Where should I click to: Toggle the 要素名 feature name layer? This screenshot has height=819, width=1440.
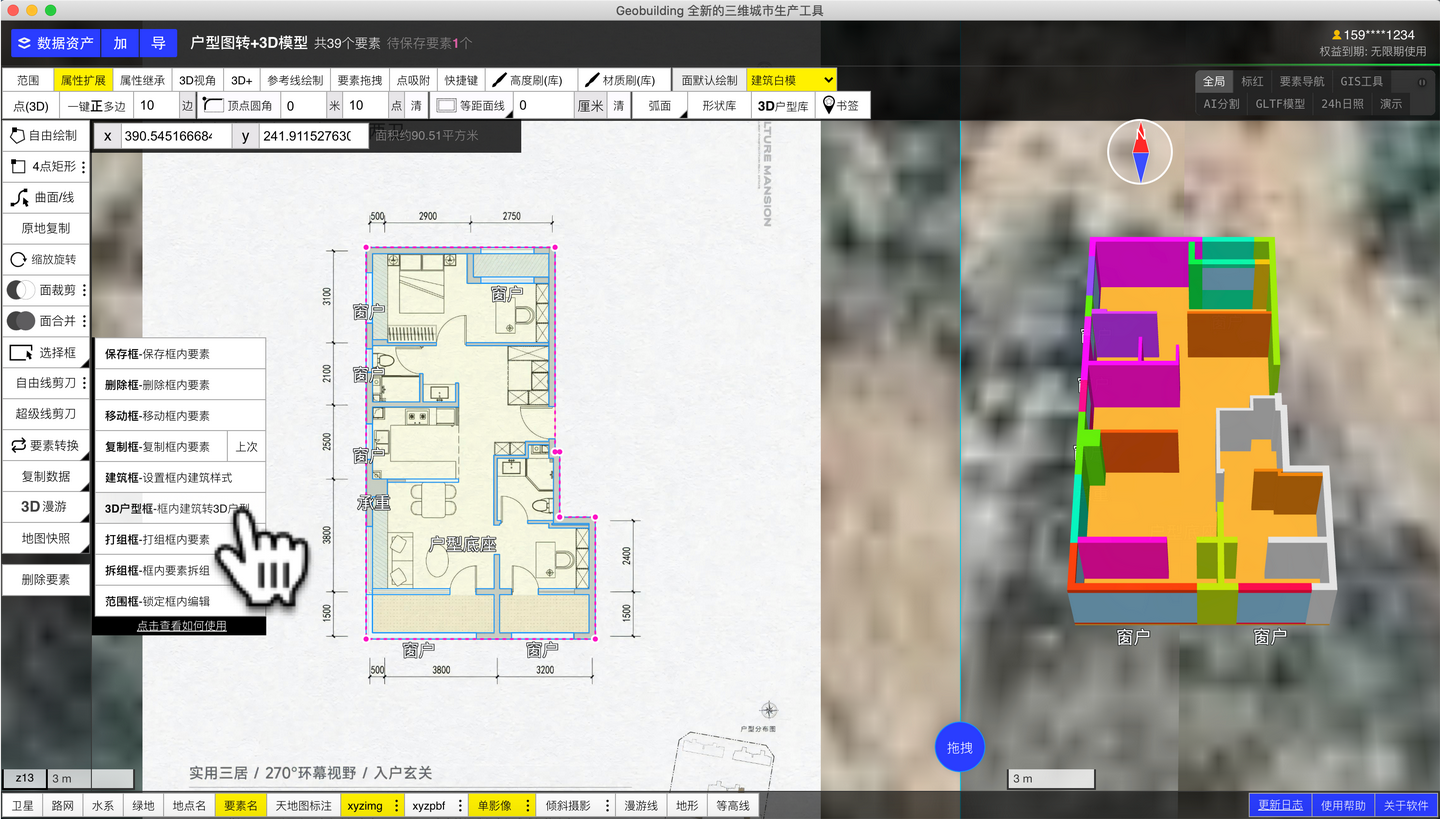click(240, 805)
